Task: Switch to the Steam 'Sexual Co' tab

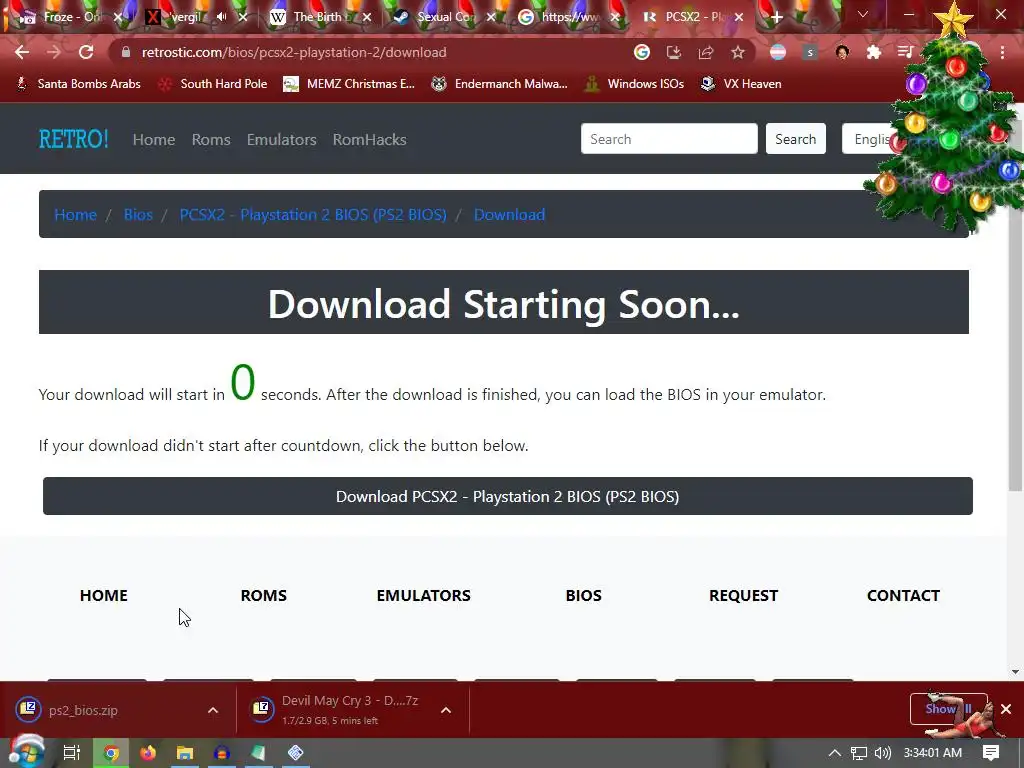Action: 444,17
